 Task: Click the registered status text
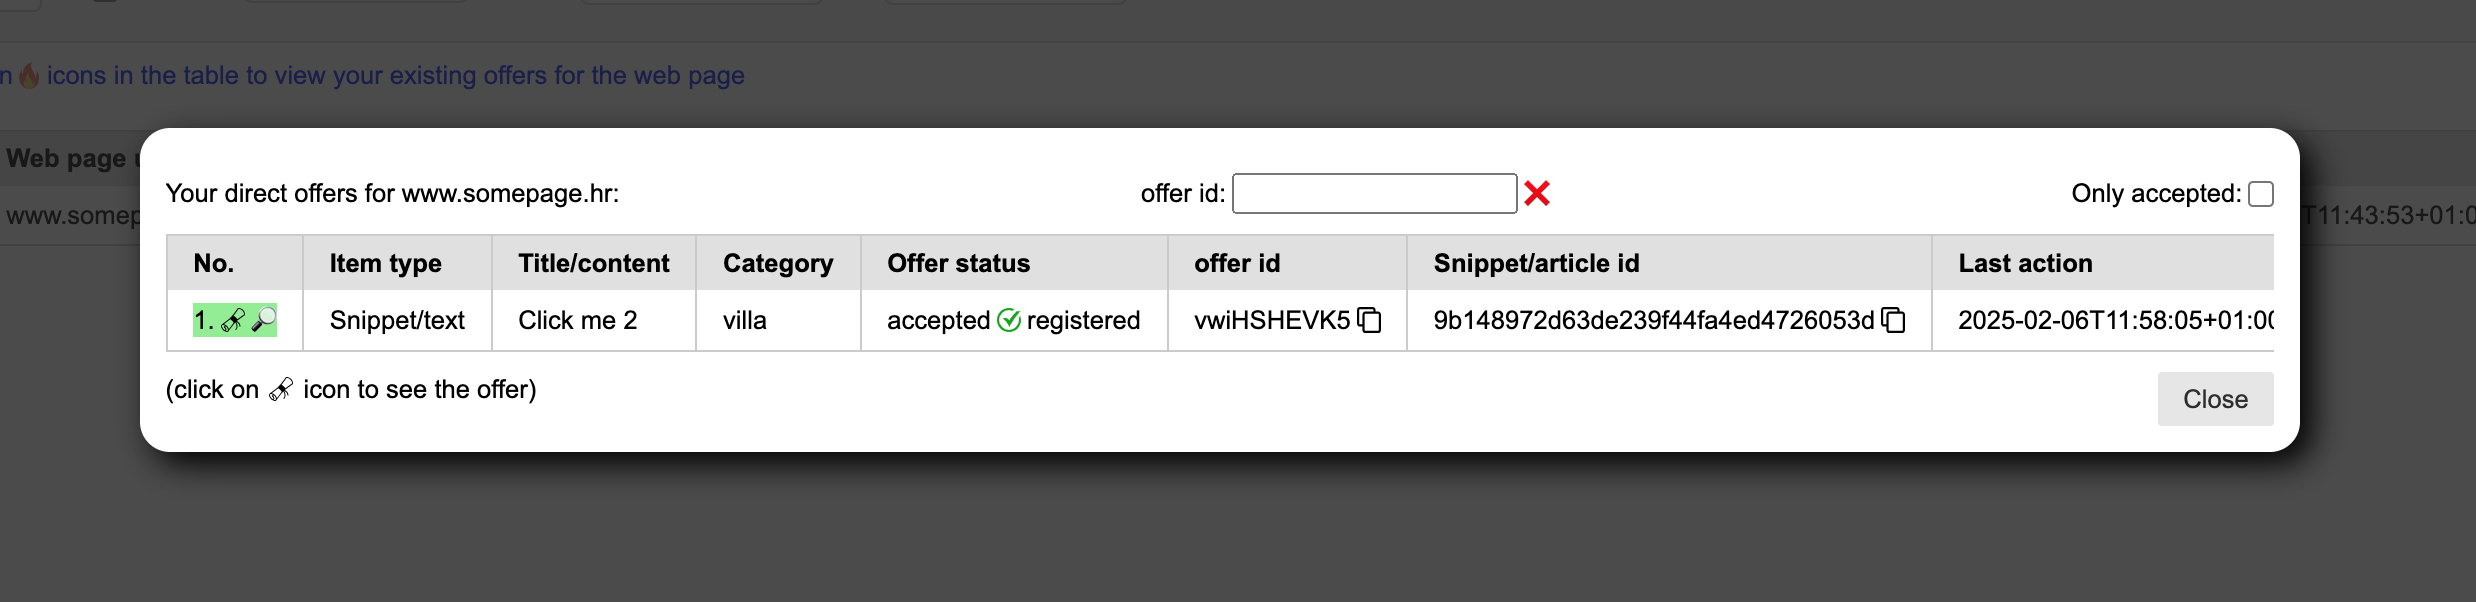pyautogui.click(x=1083, y=320)
